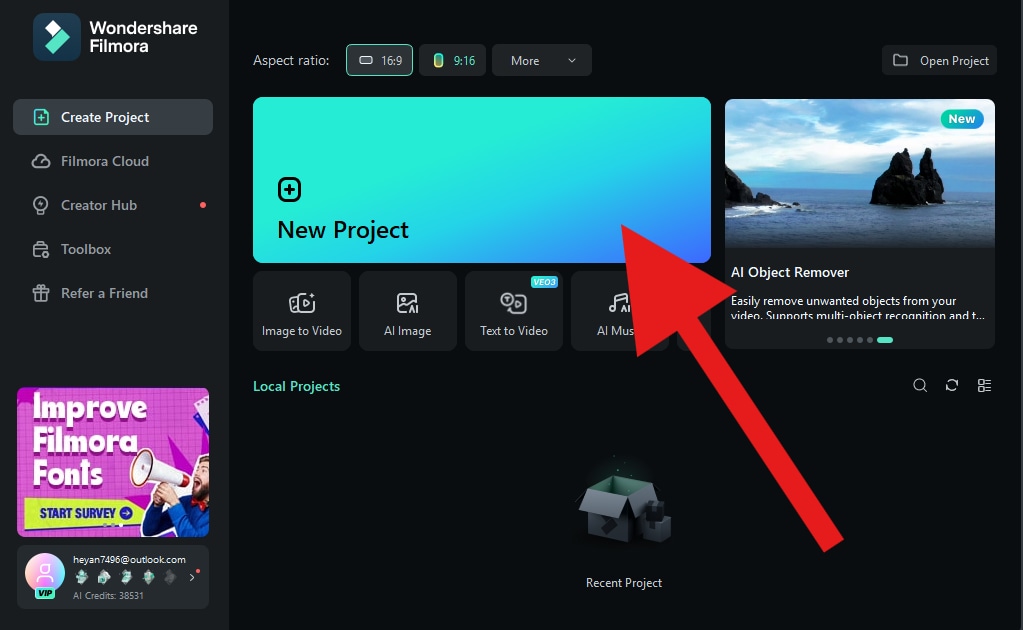Select the last active carousel dot
Screen dimensions: 1023x630
(x=885, y=340)
